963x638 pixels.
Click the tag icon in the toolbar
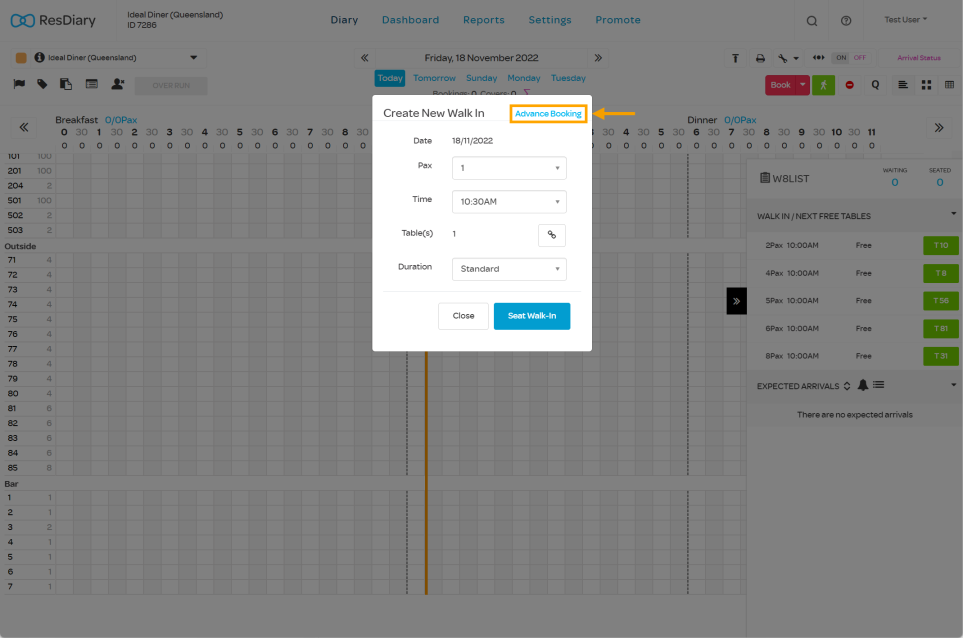pyautogui.click(x=41, y=84)
